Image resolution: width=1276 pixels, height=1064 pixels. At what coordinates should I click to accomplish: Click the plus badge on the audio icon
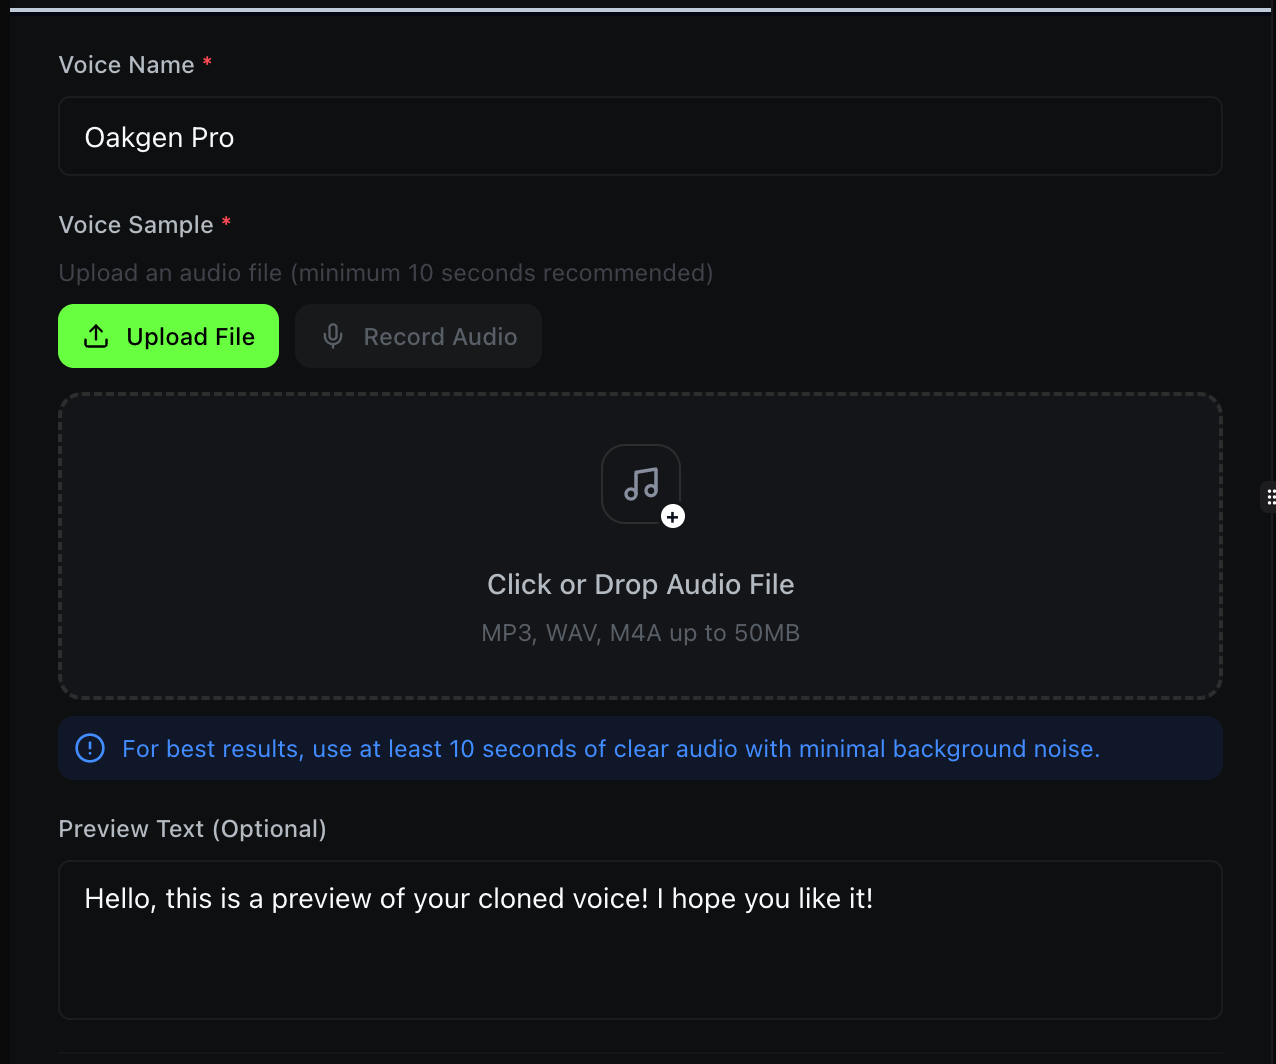click(673, 517)
